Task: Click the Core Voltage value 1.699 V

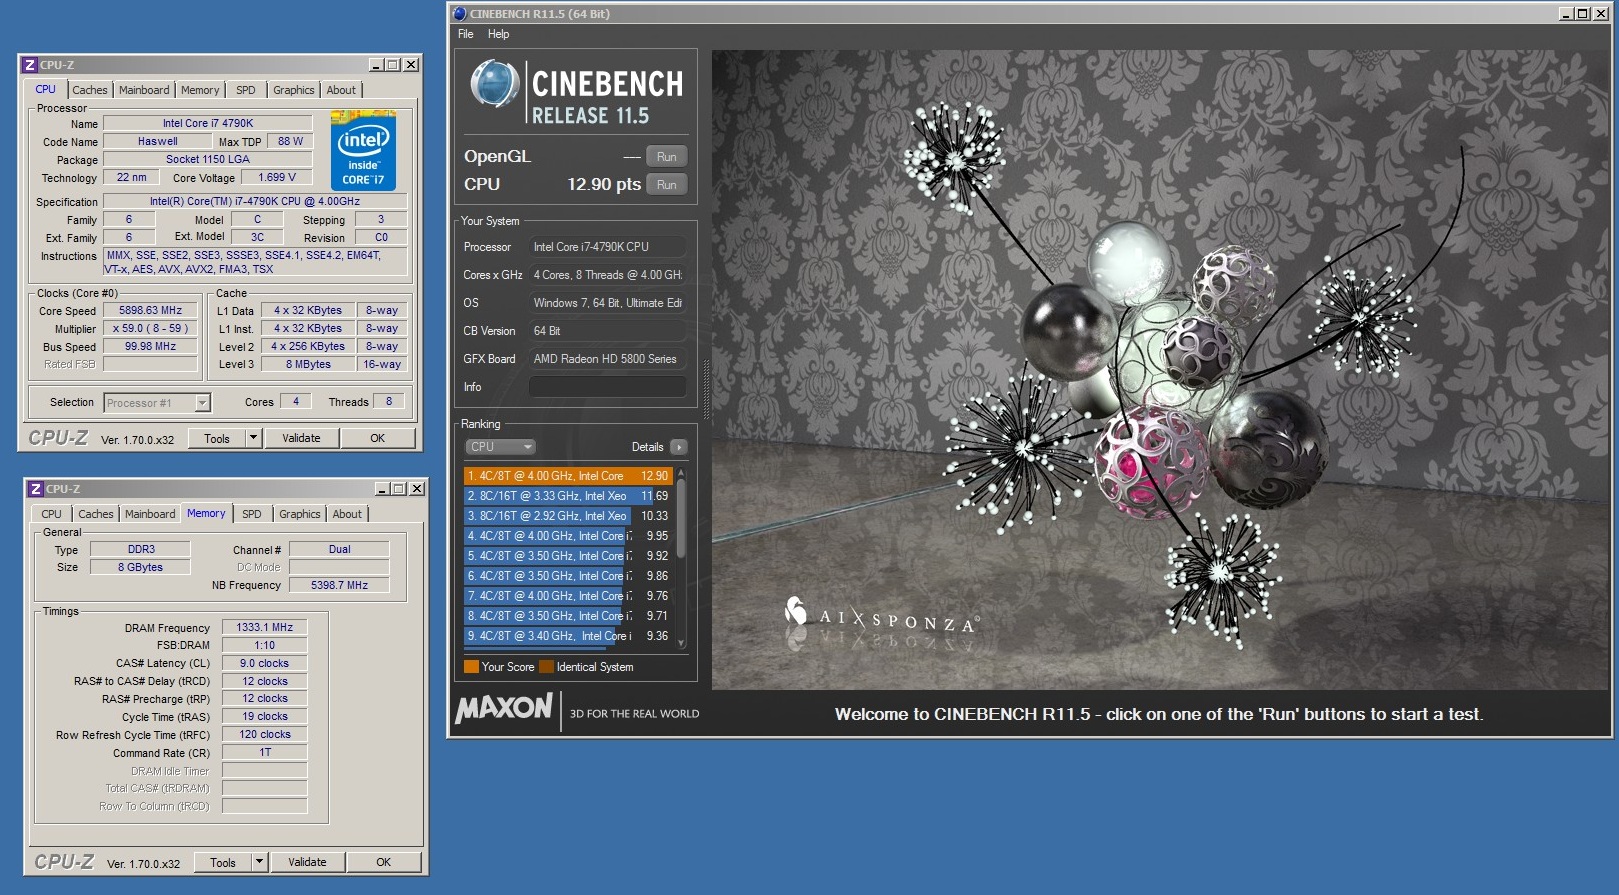Action: click(277, 178)
